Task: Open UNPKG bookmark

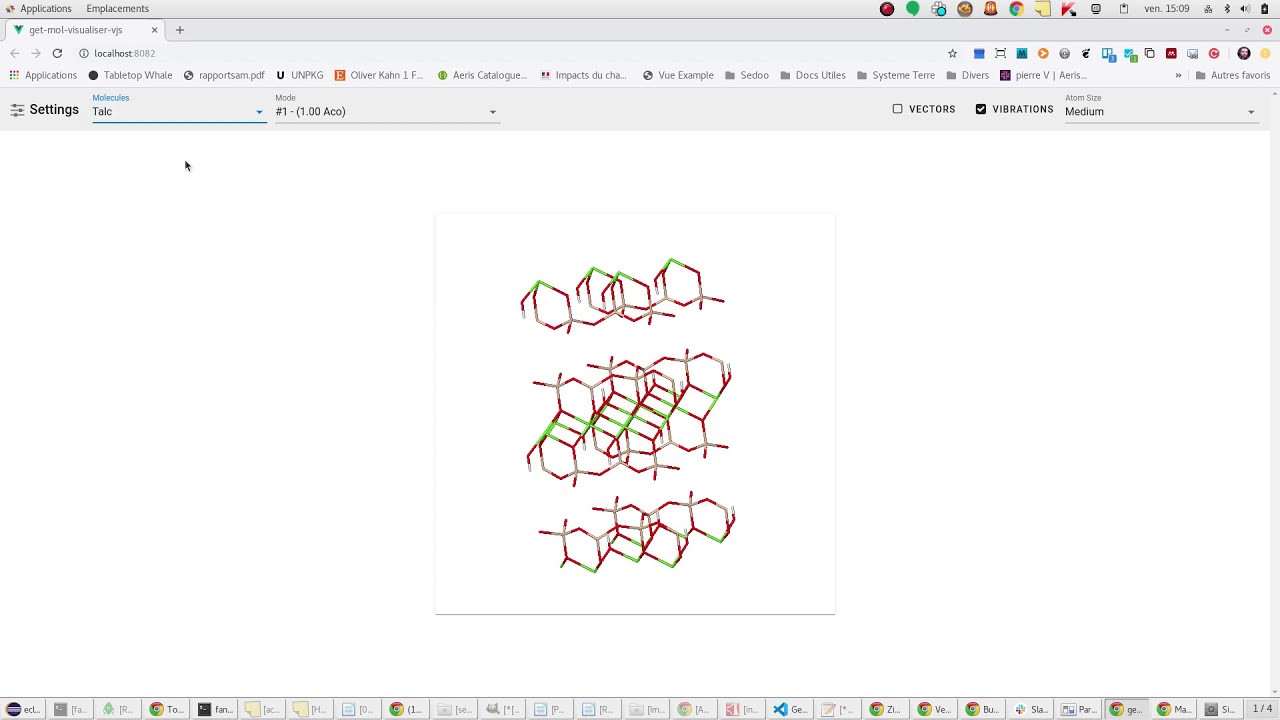Action: [x=300, y=75]
